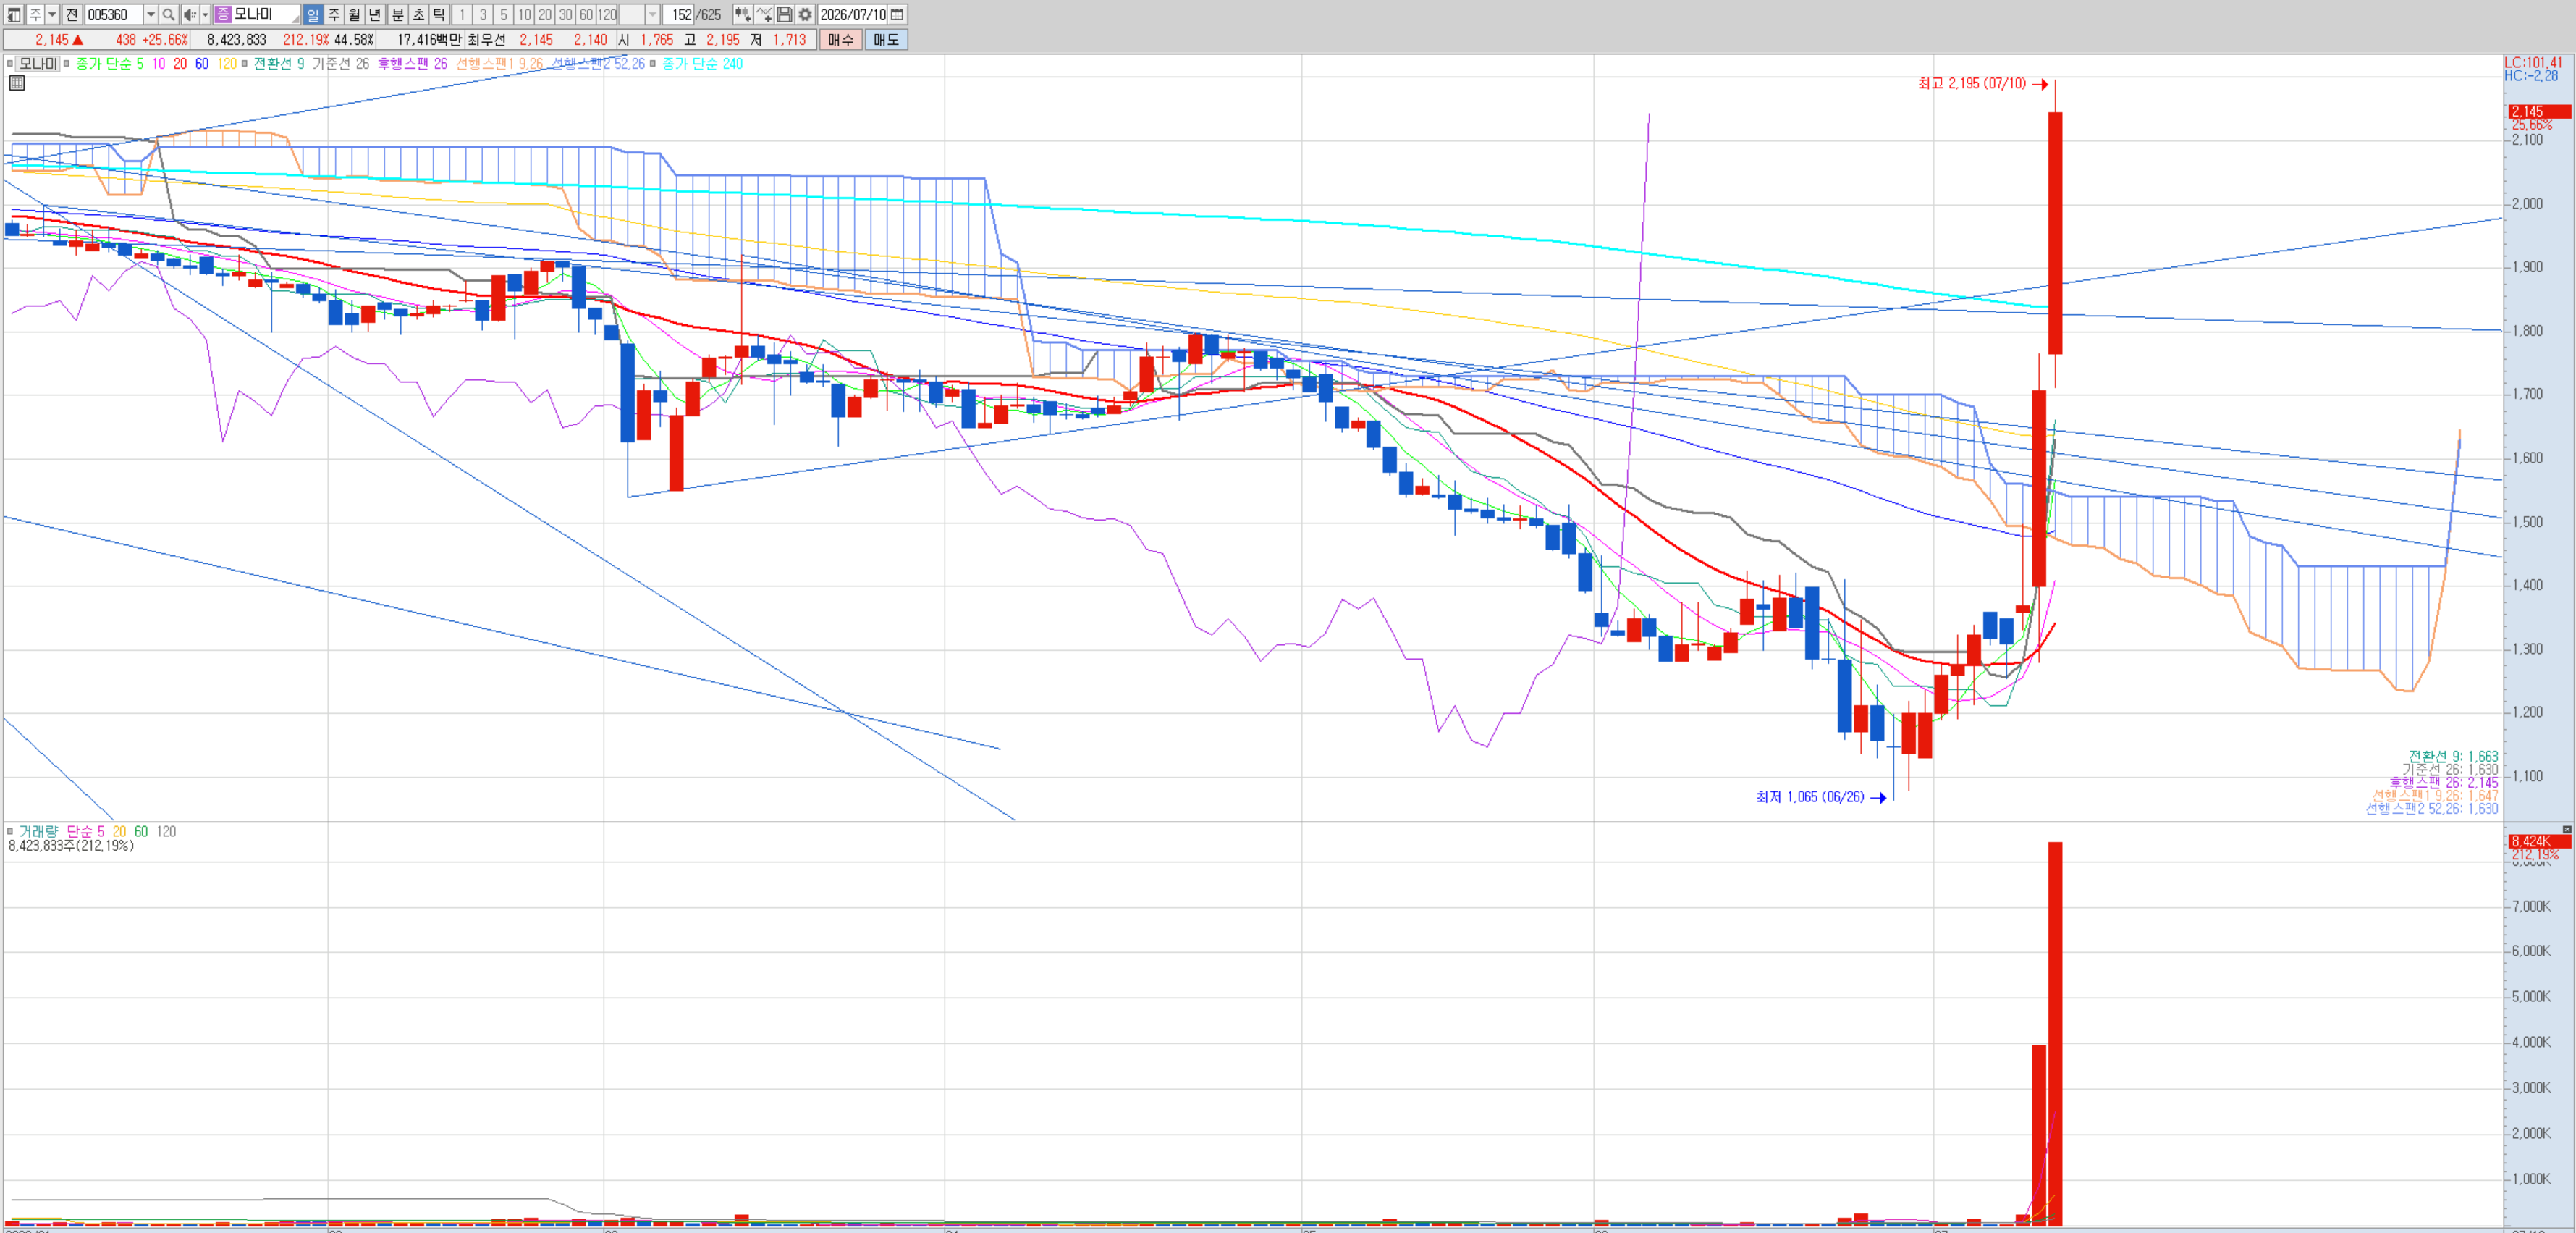This screenshot has height=1233, width=2576.
Task: Switch to the 주 weekly period tab
Action: [x=333, y=14]
